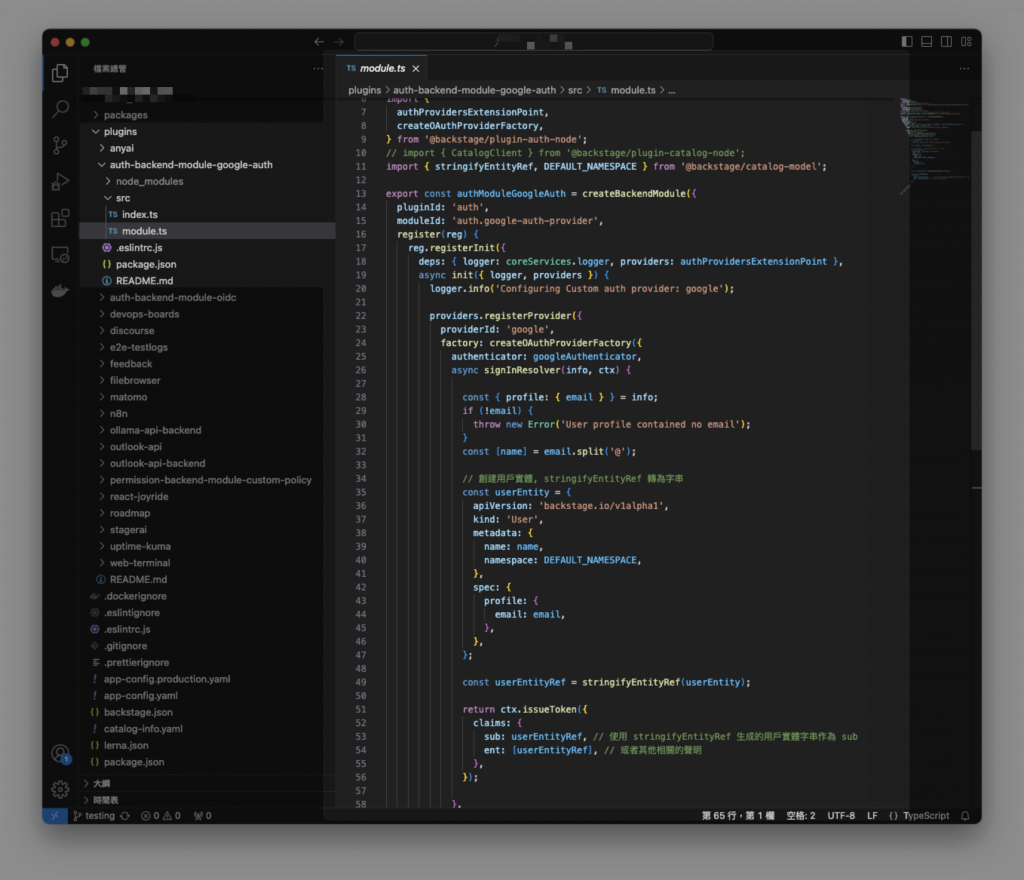This screenshot has height=880, width=1024.
Task: Click the line and column indicator
Action: coord(738,815)
